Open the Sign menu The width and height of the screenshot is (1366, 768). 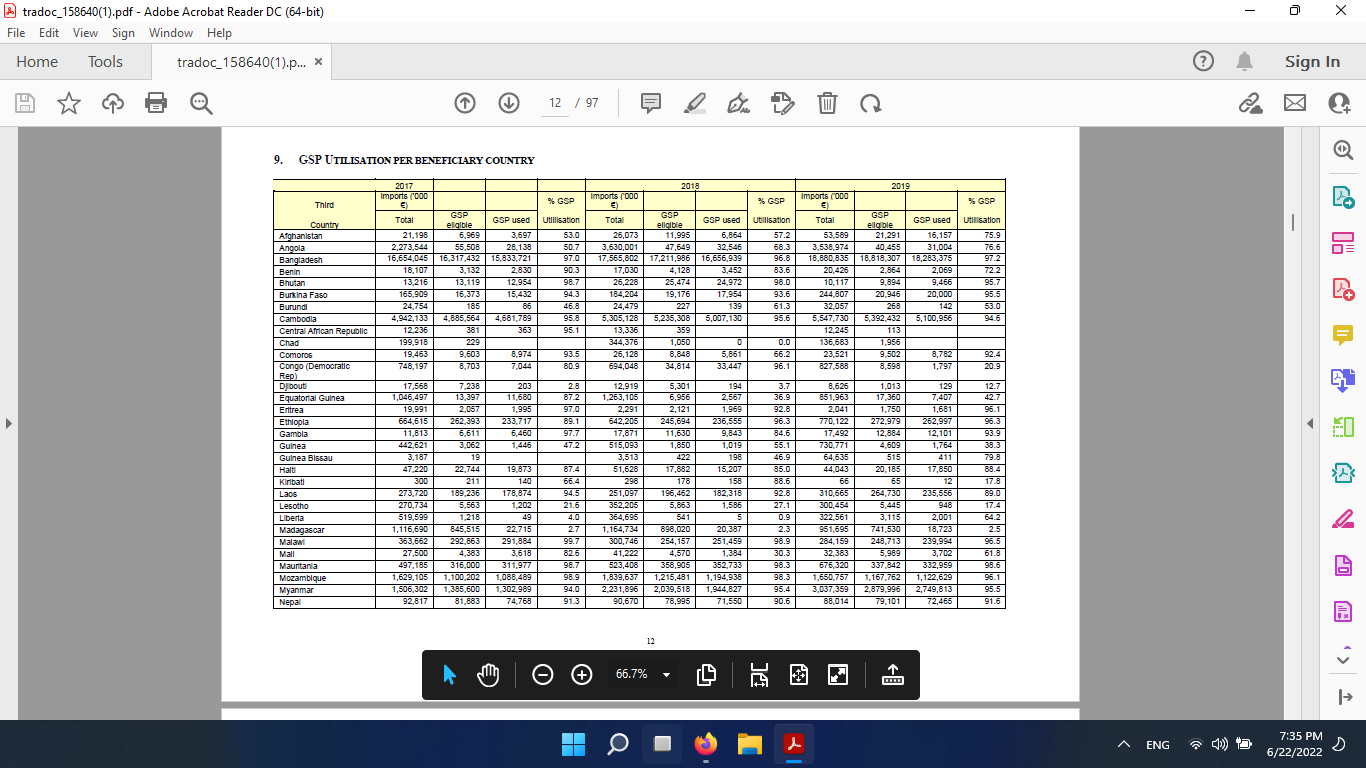(x=123, y=33)
